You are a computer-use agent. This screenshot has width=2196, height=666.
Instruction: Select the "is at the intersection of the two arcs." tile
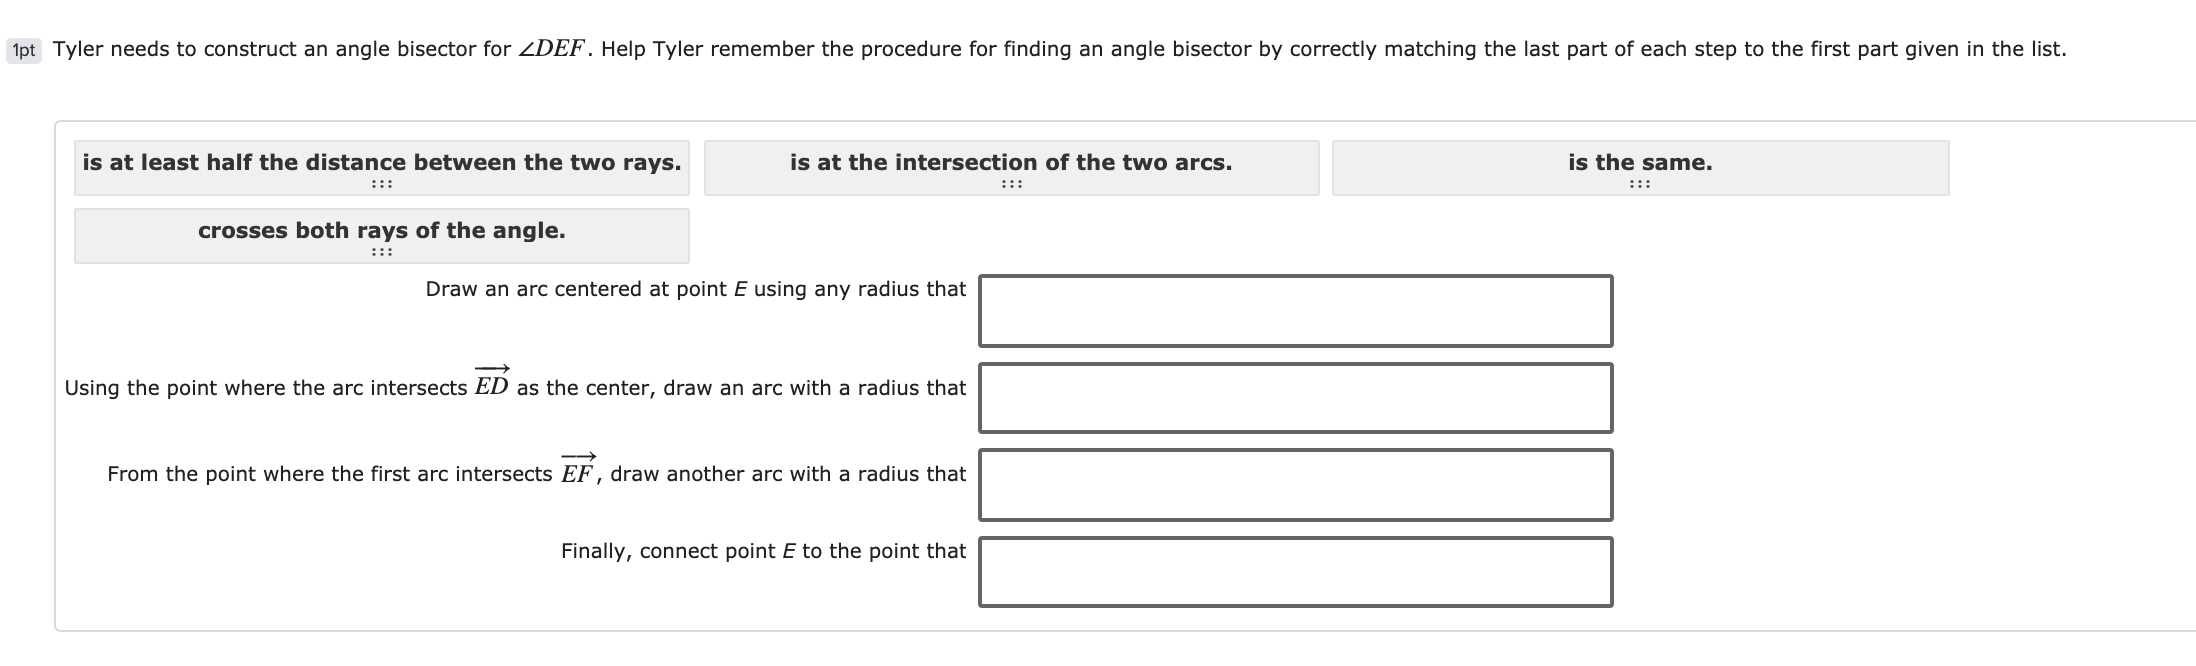pyautogui.click(x=1010, y=162)
